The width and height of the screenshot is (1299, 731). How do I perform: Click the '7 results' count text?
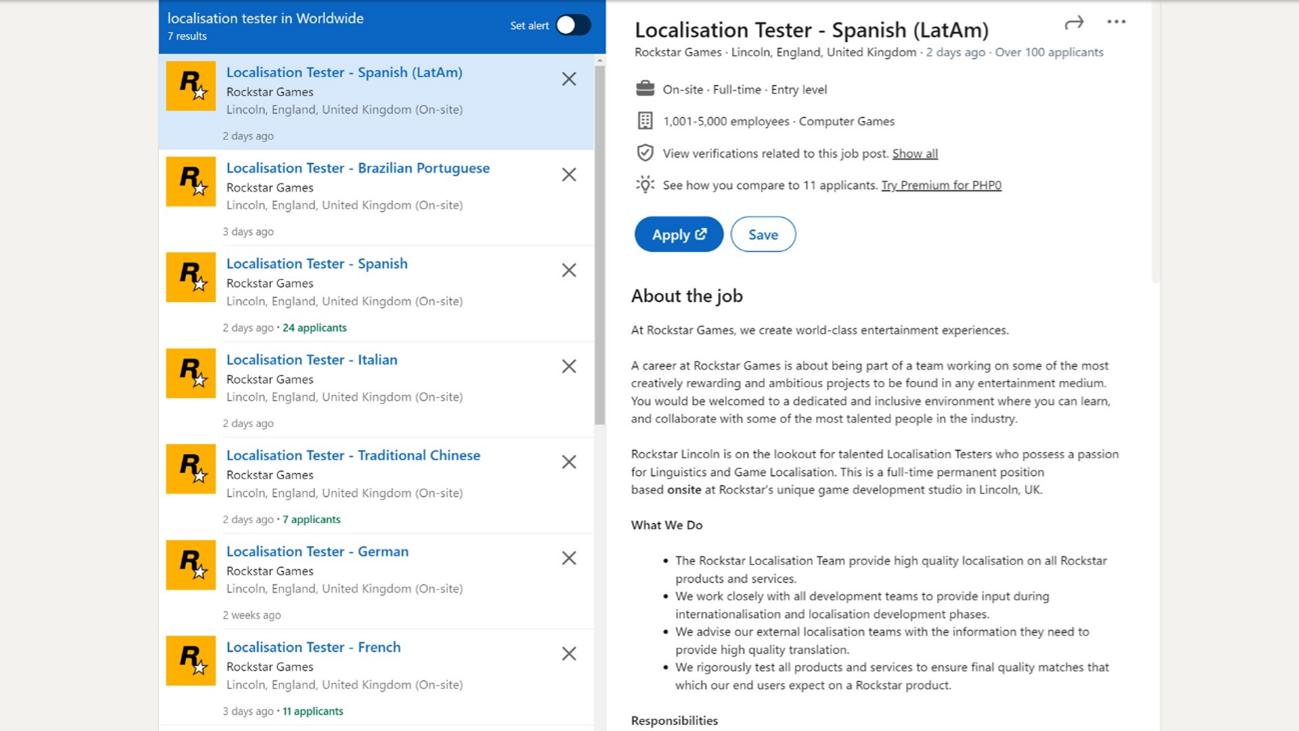click(187, 36)
